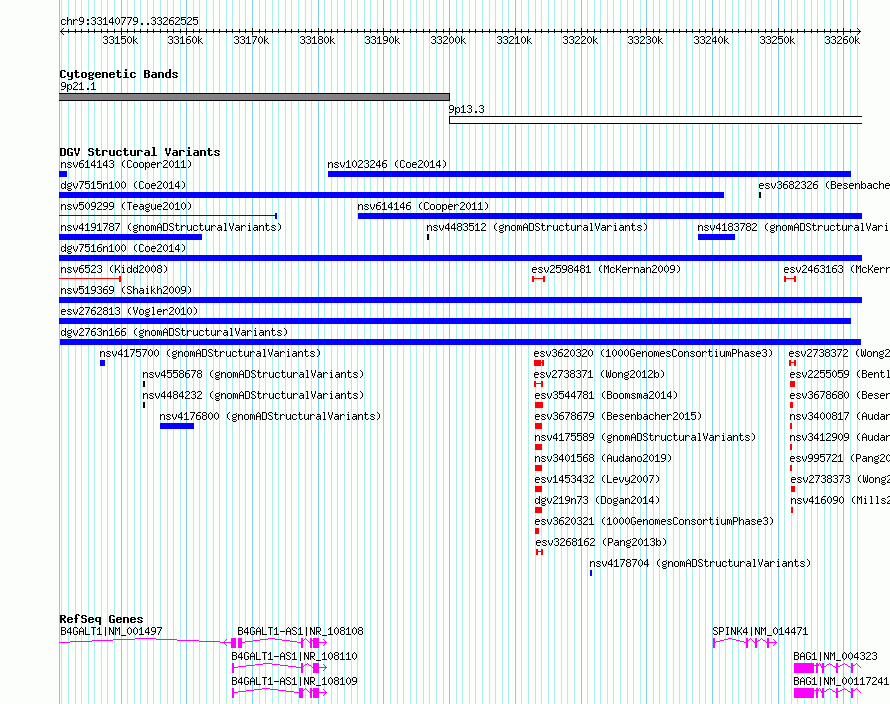890x704 pixels.
Task: Open variant esv2738373 label
Action: (x=840, y=479)
